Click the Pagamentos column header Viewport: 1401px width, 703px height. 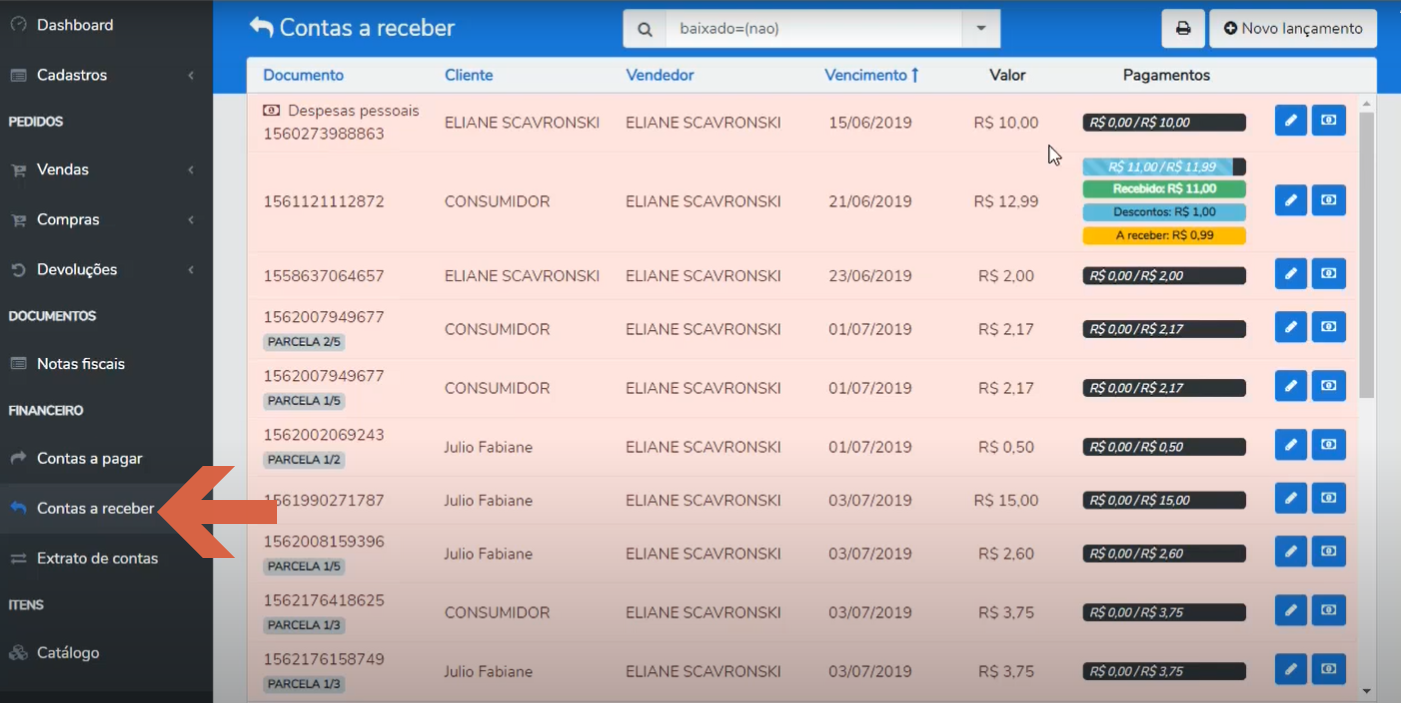pyautogui.click(x=1166, y=75)
